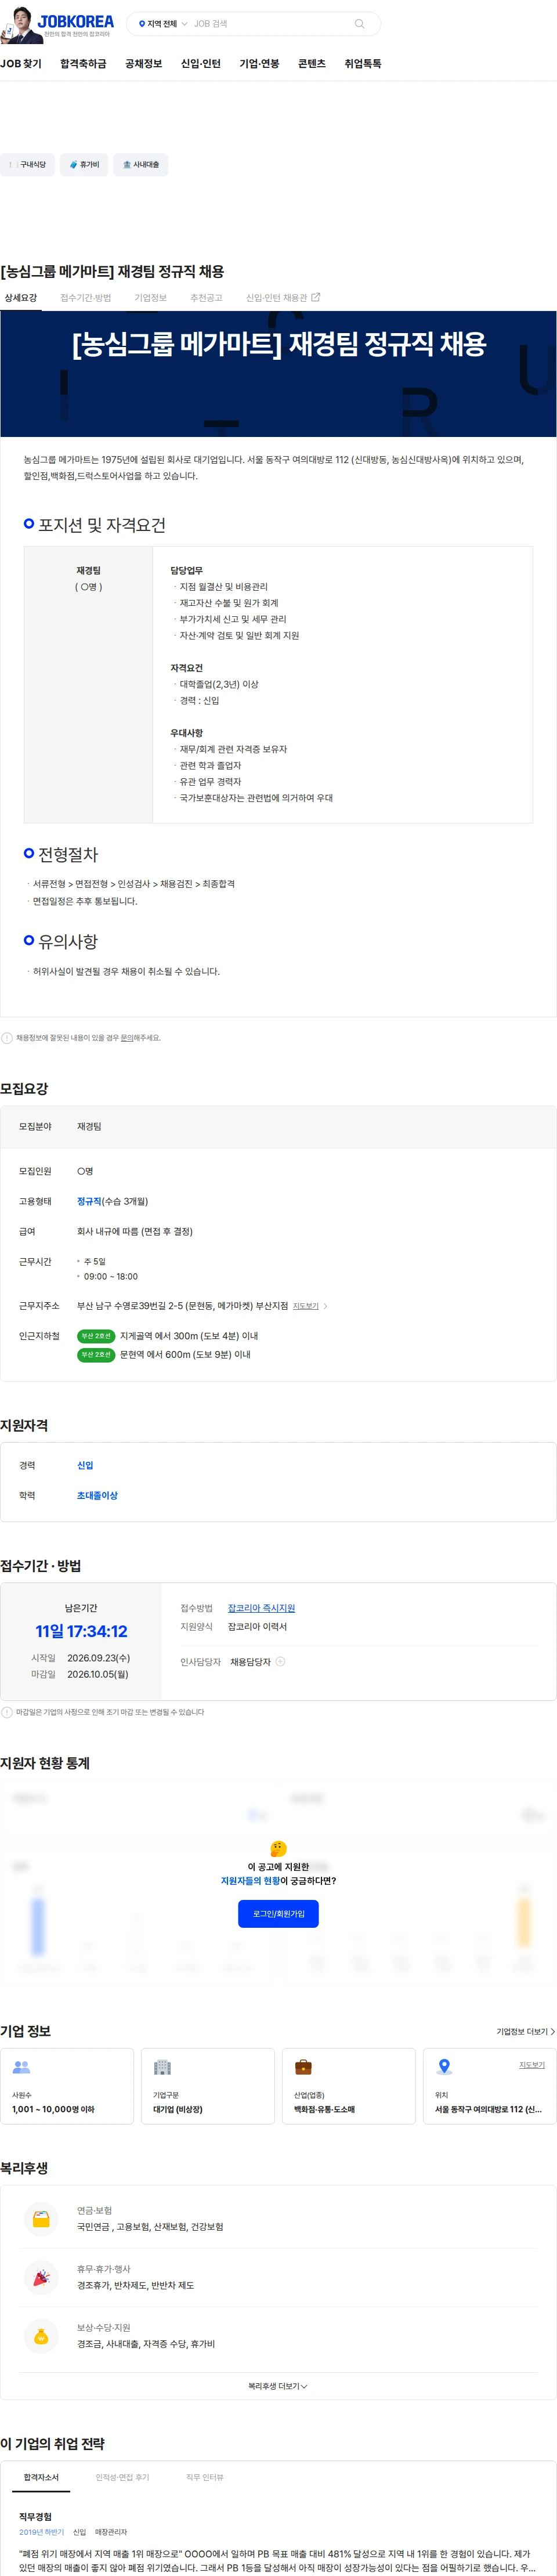Image resolution: width=557 pixels, height=2576 pixels.
Task: Click the 백화점·유통·도소매 industry text
Action: [324, 2109]
